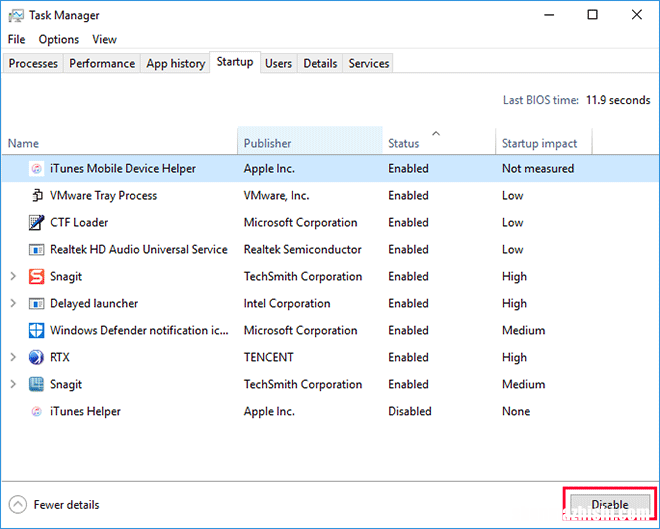Image resolution: width=660 pixels, height=529 pixels.
Task: Minimize the Task Manager window
Action: (549, 15)
